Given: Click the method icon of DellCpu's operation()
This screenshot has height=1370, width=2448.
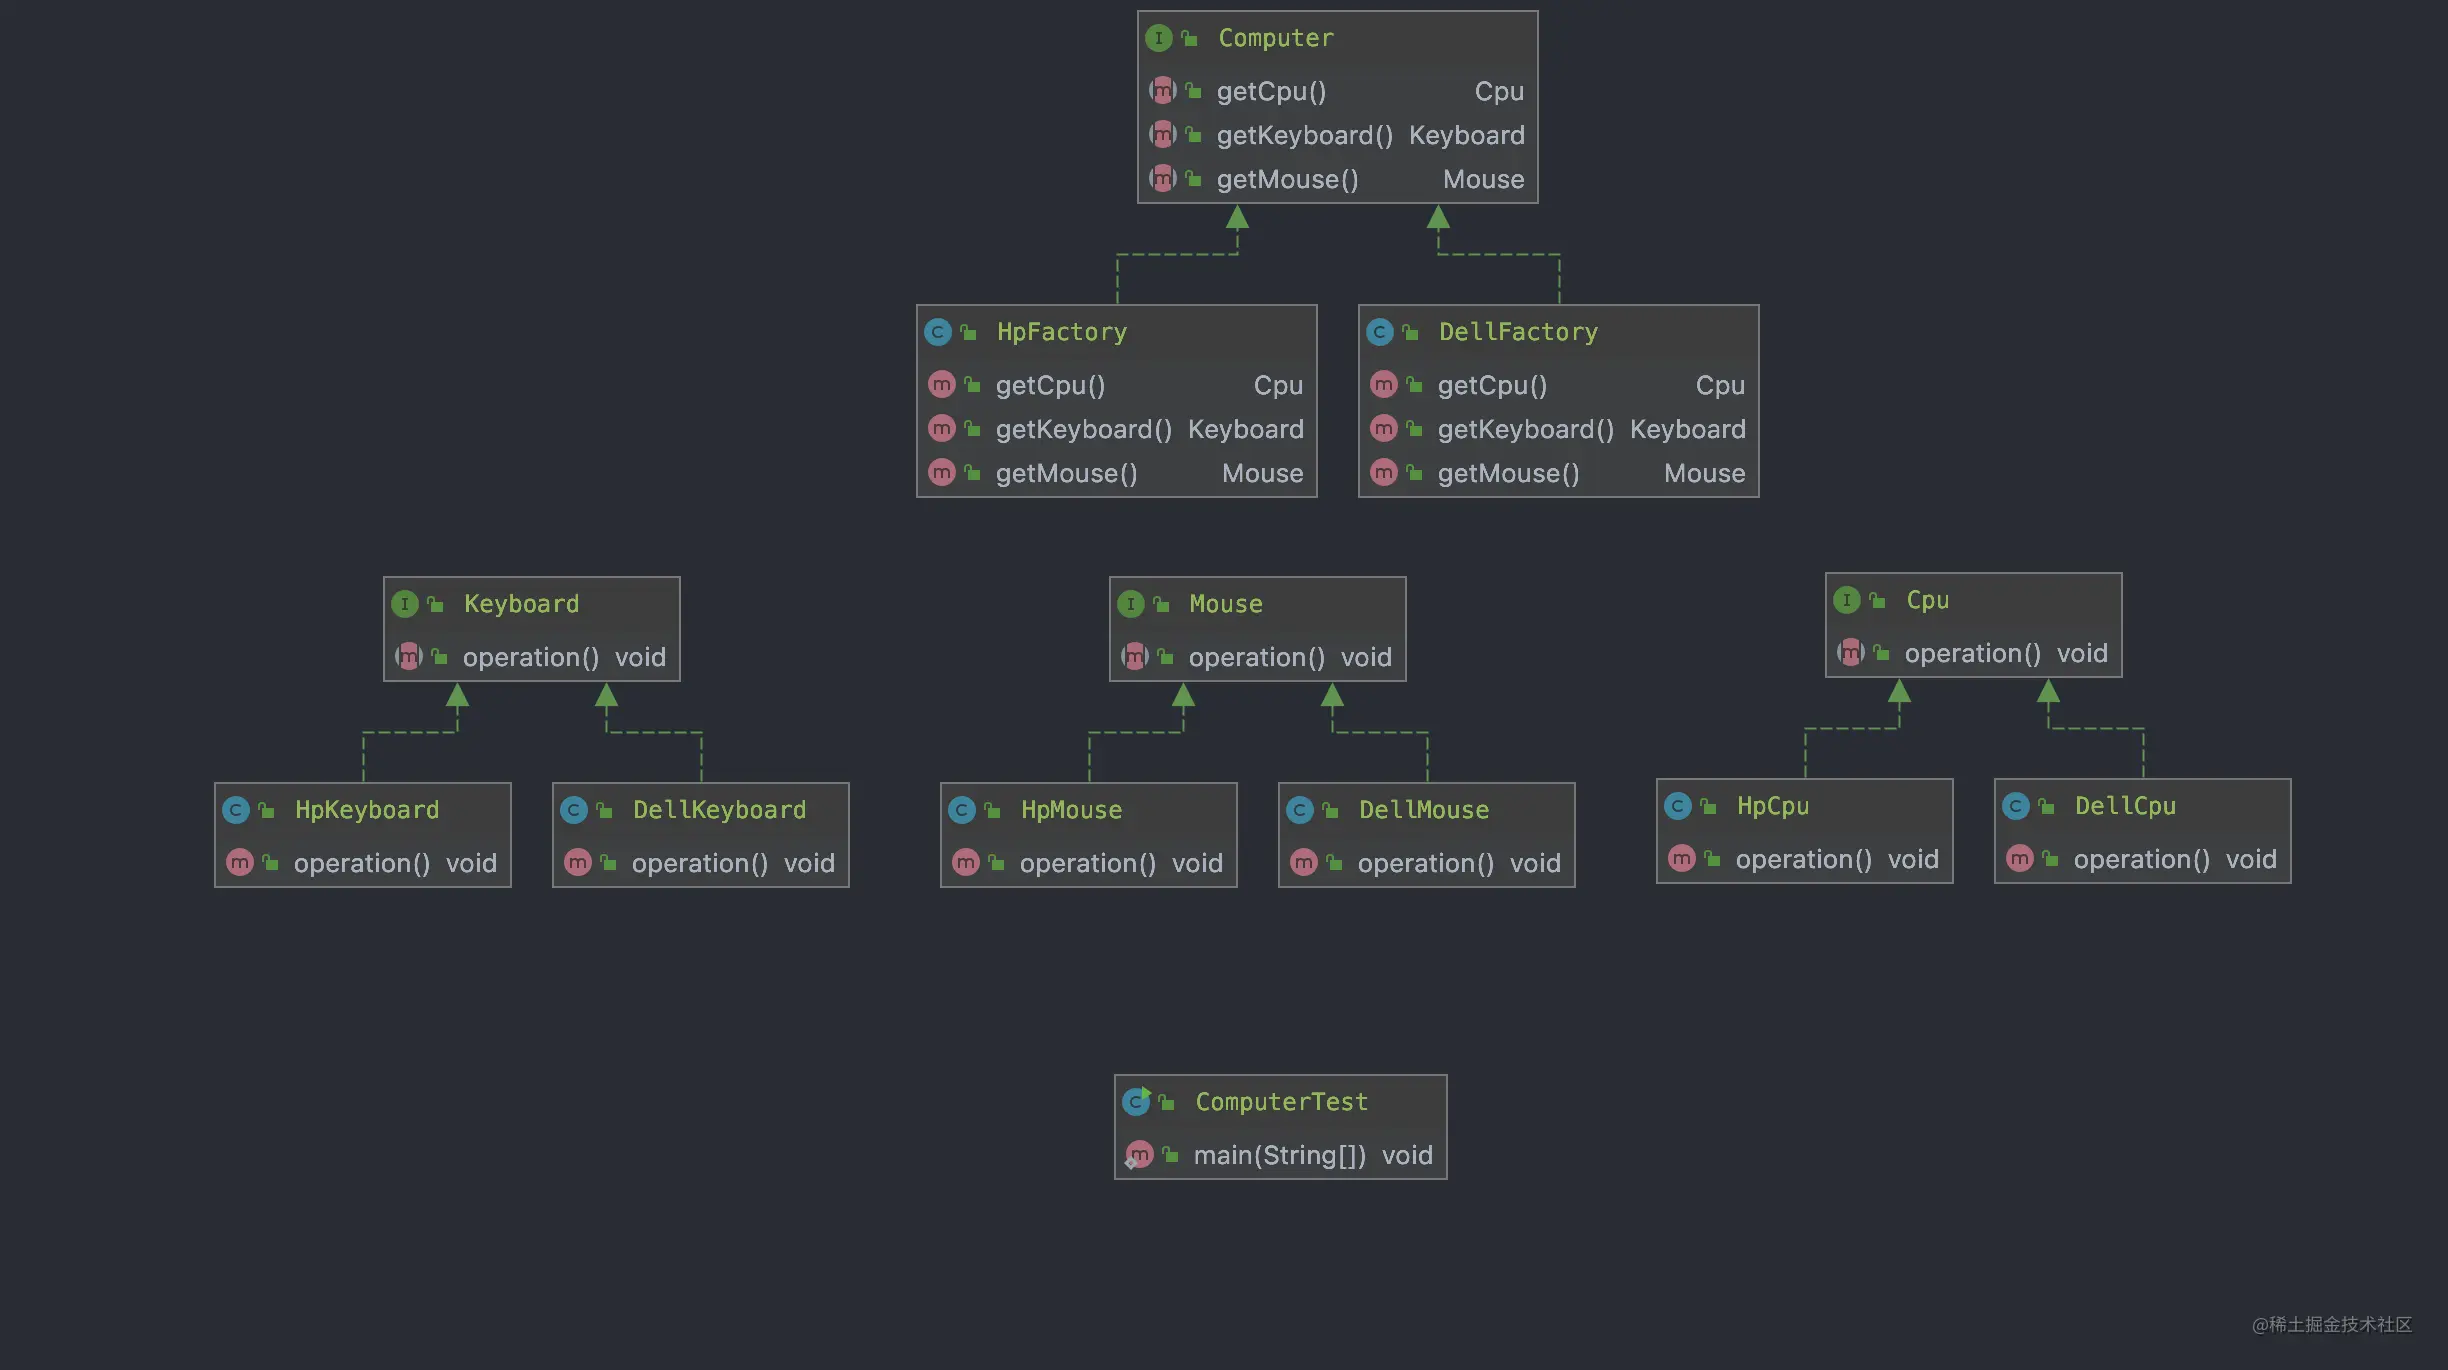Looking at the screenshot, I should click(x=2020, y=859).
